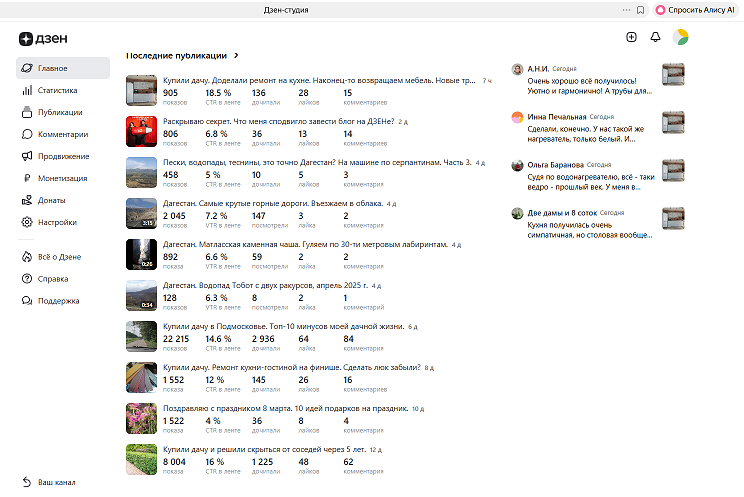Click the avatar of А.Н.И.

pyautogui.click(x=517, y=69)
